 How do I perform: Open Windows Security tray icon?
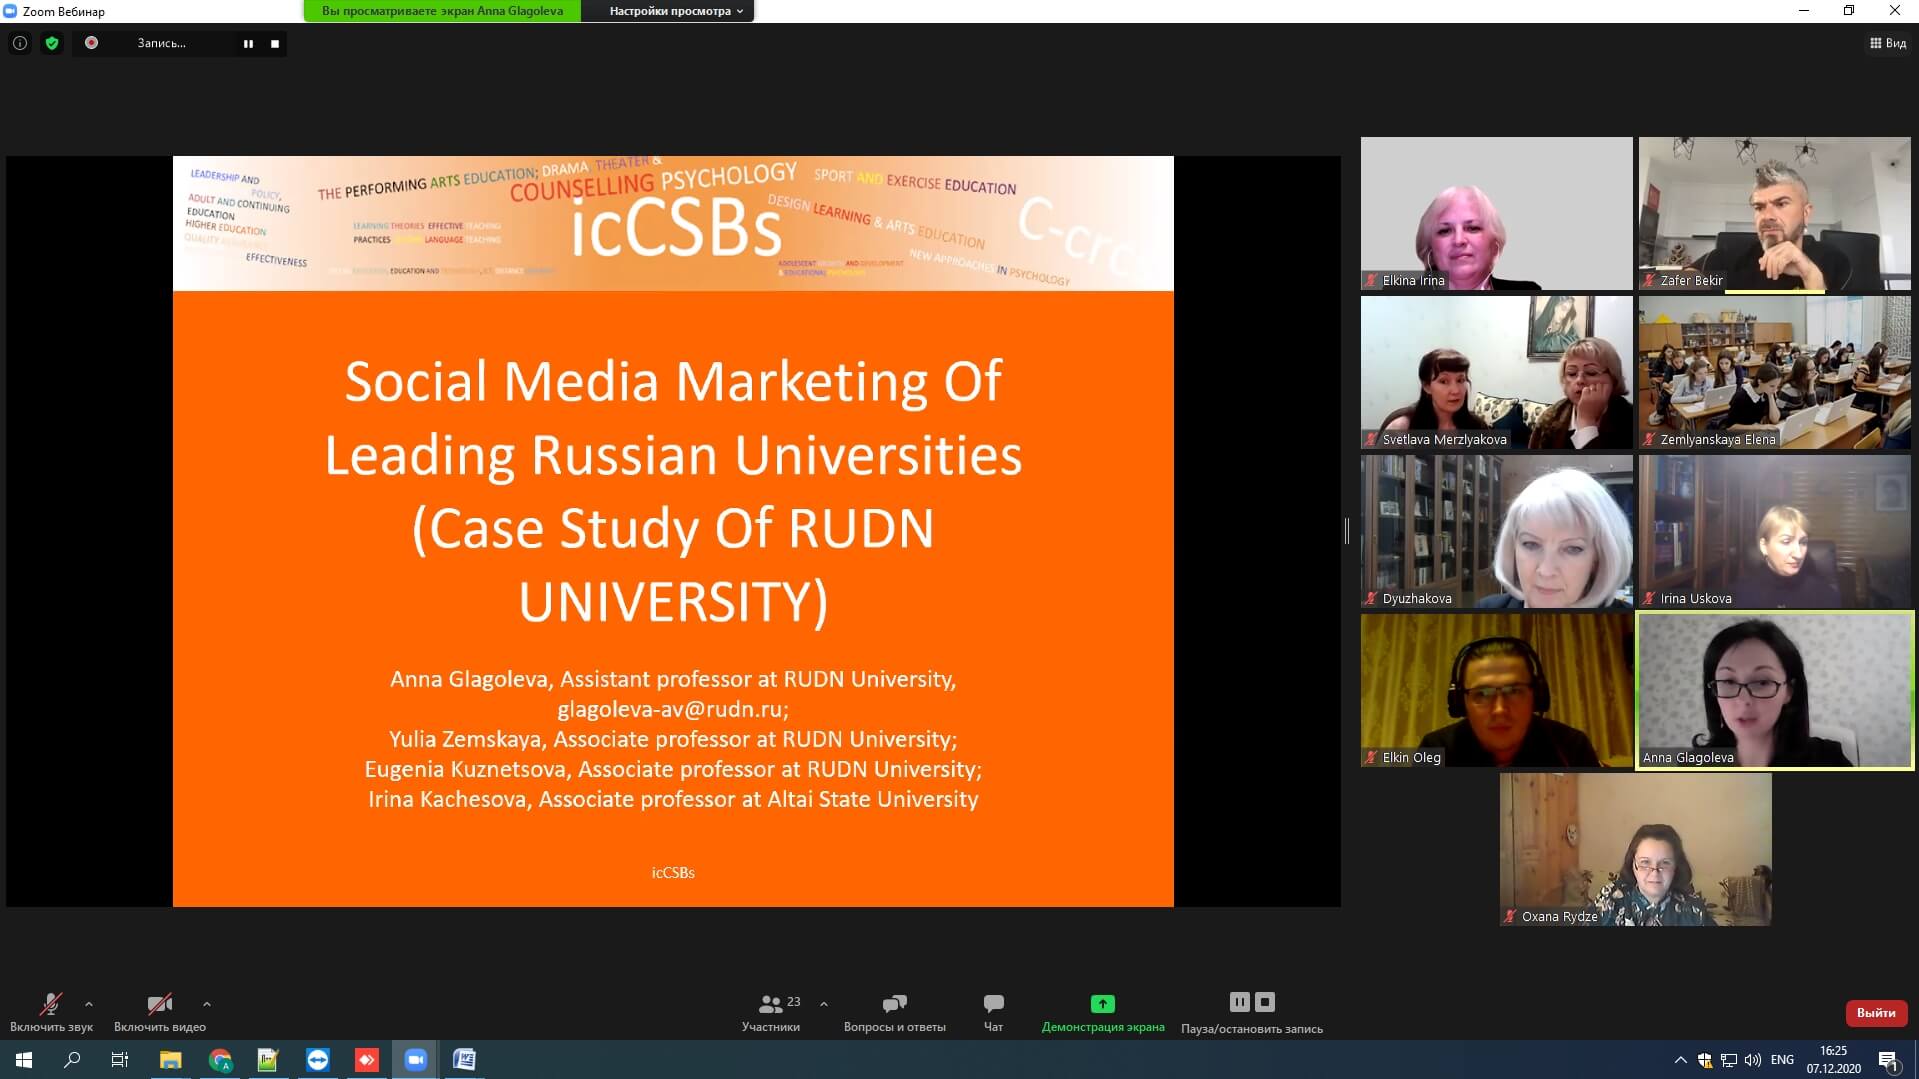1705,1059
